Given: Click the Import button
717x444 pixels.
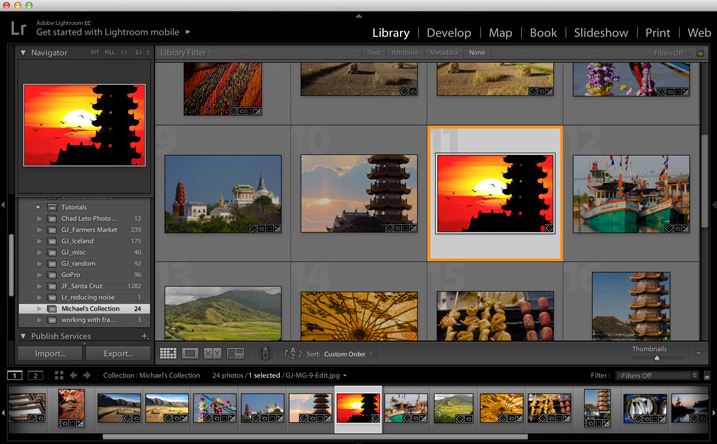Looking at the screenshot, I should pyautogui.click(x=50, y=353).
